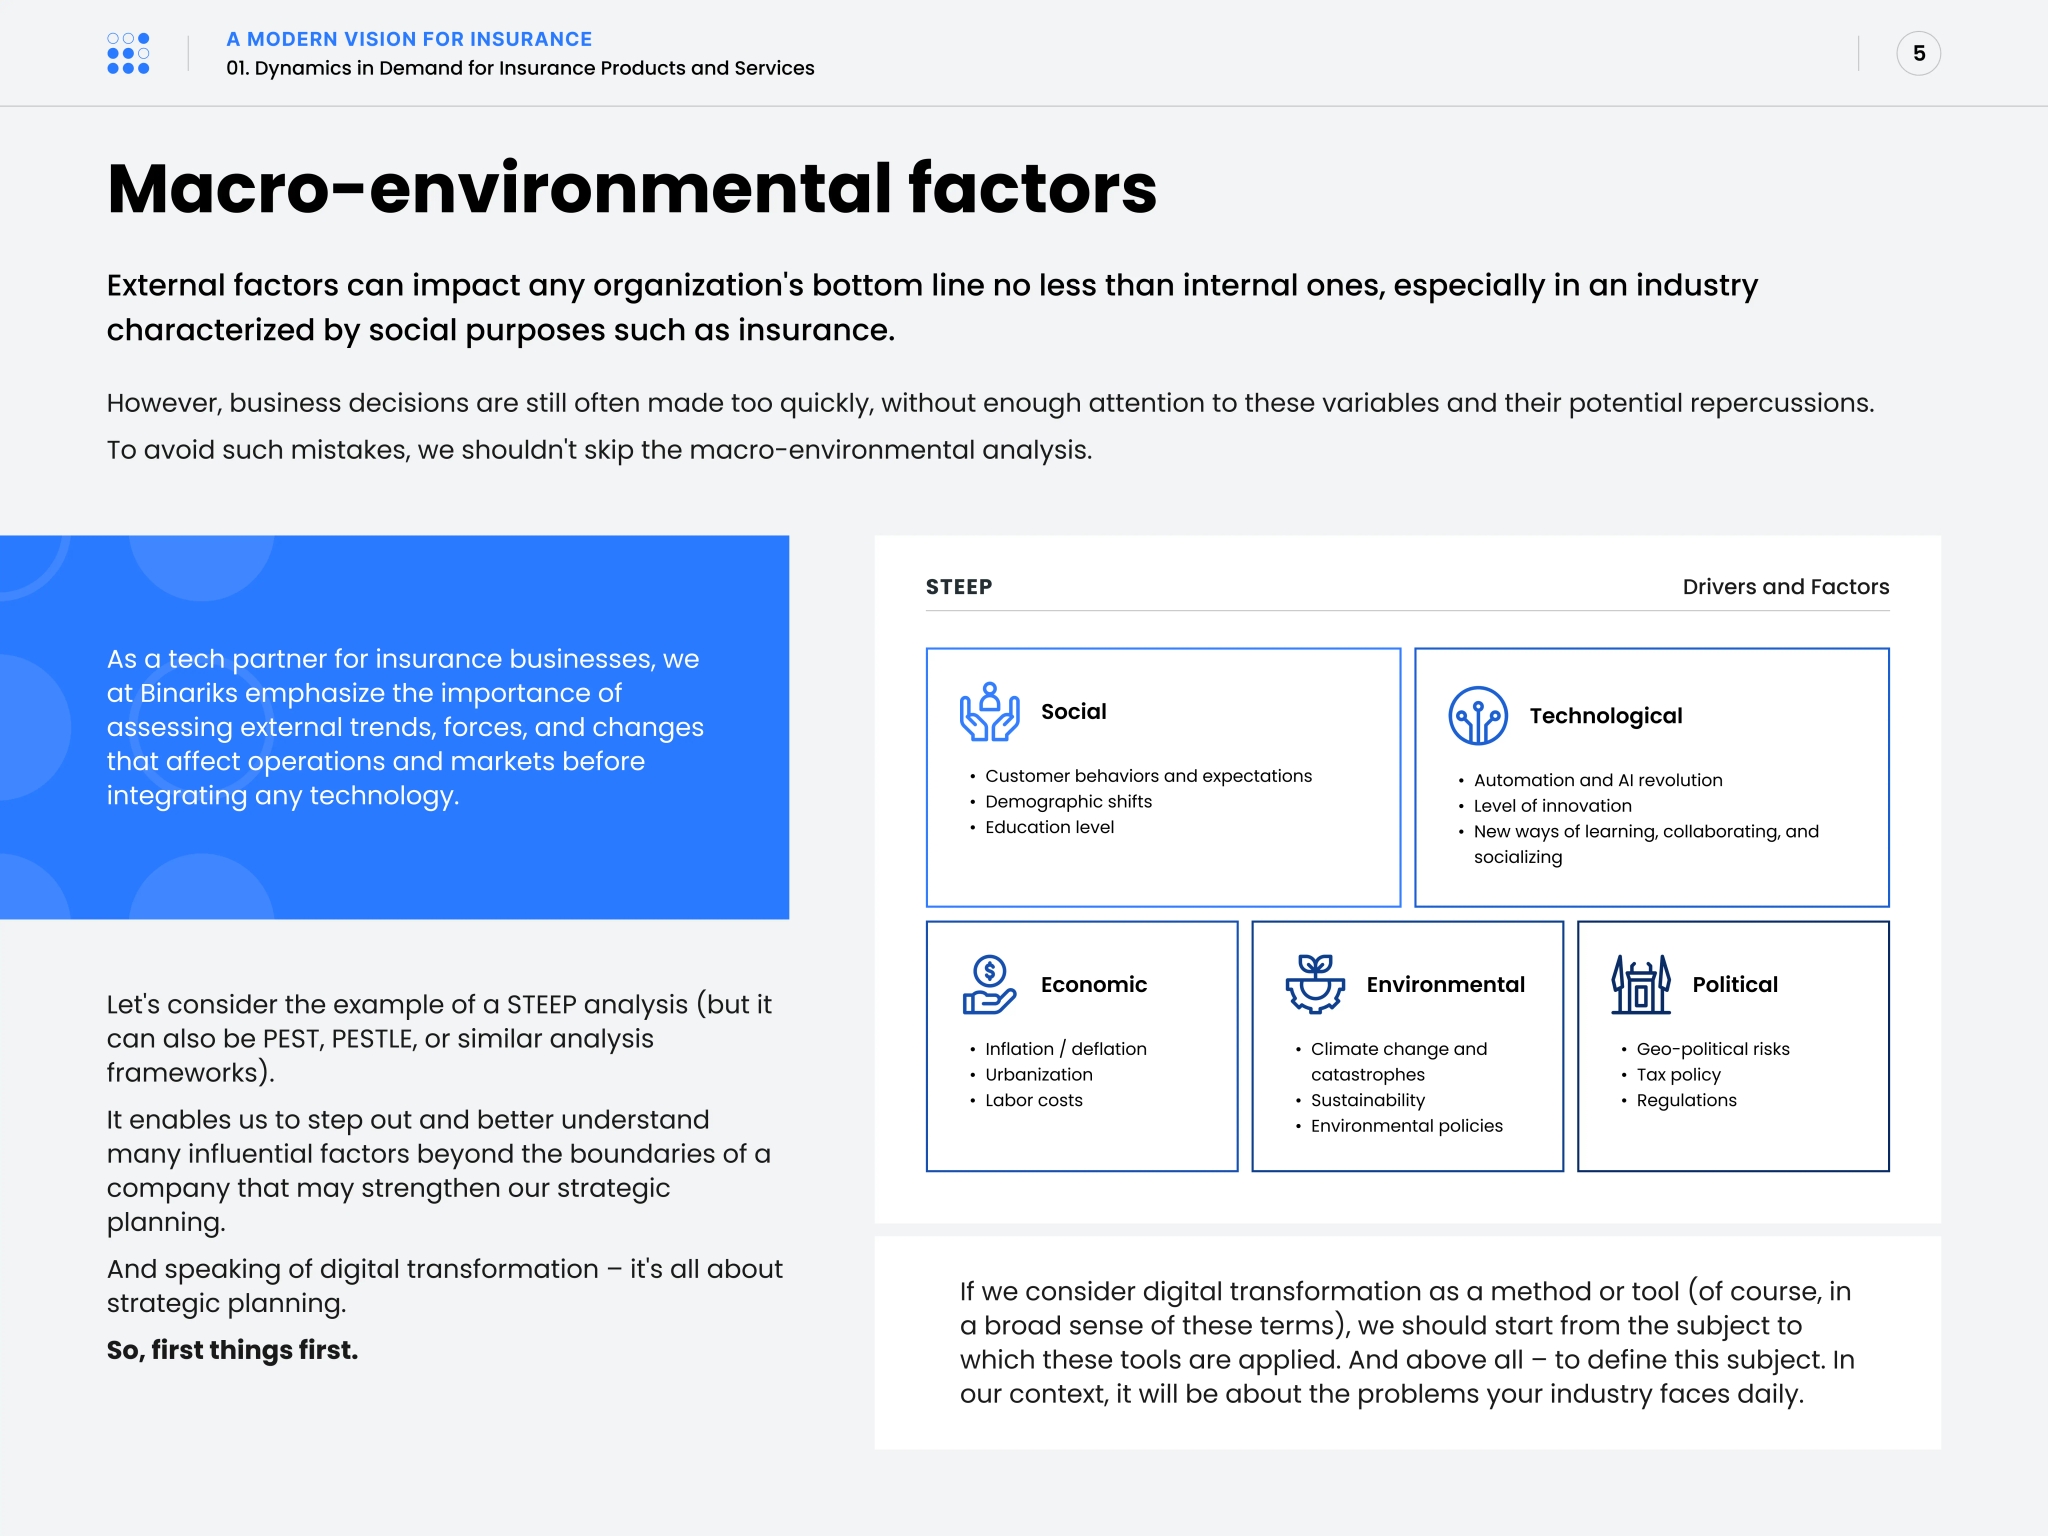The width and height of the screenshot is (2048, 1536).
Task: Click the Social hands-and-person icon
Action: tap(989, 712)
